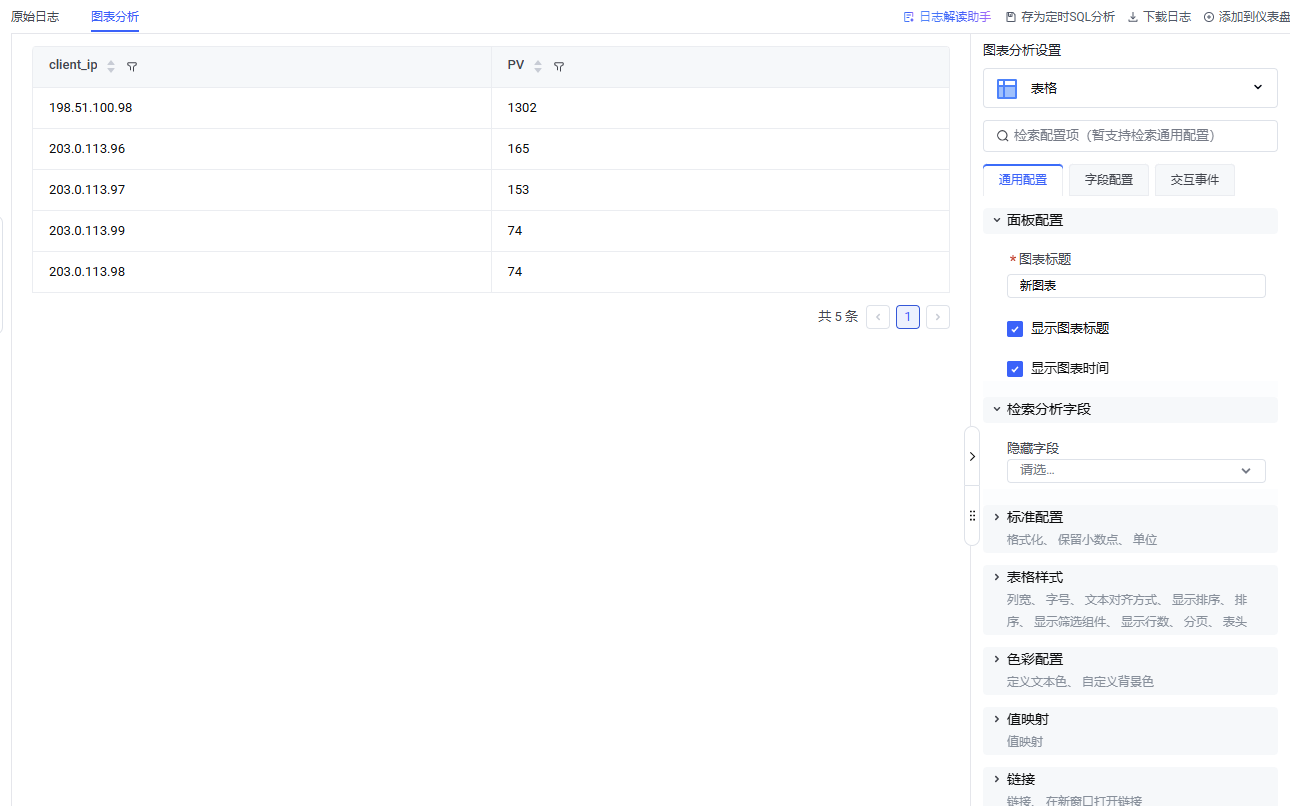The width and height of the screenshot is (1290, 806).
Task: Open the log interpretation assistant (日志解读助手)
Action: pos(947,17)
